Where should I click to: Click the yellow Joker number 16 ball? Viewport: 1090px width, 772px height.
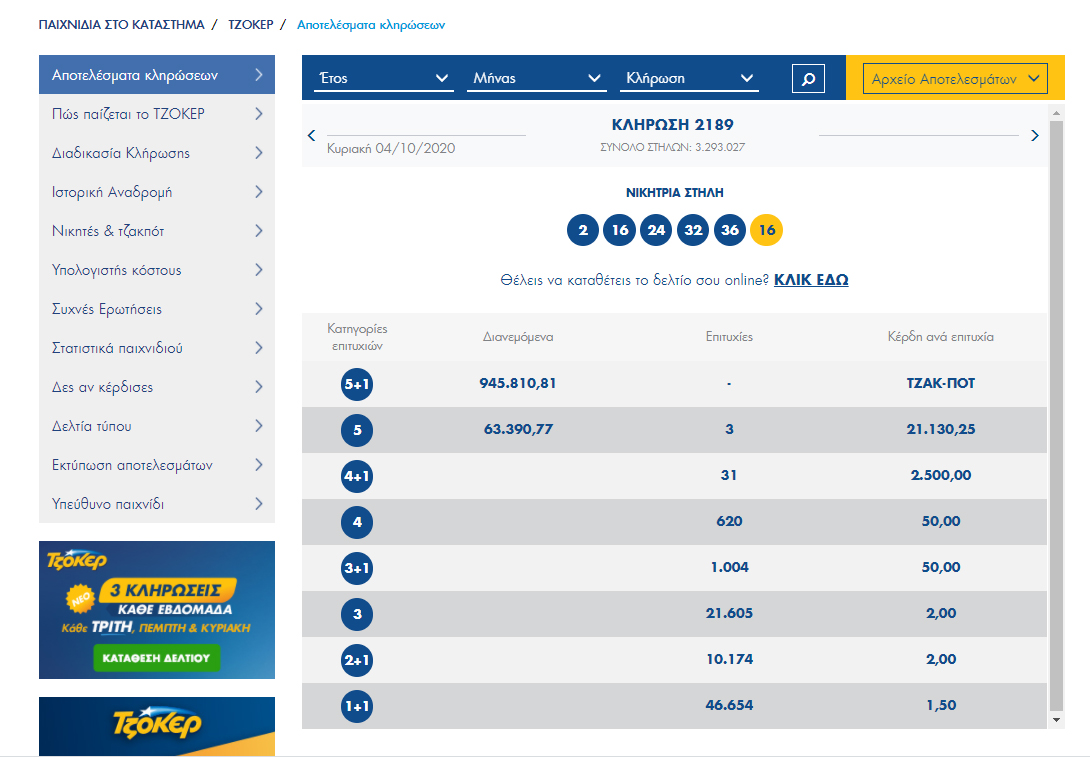766,230
